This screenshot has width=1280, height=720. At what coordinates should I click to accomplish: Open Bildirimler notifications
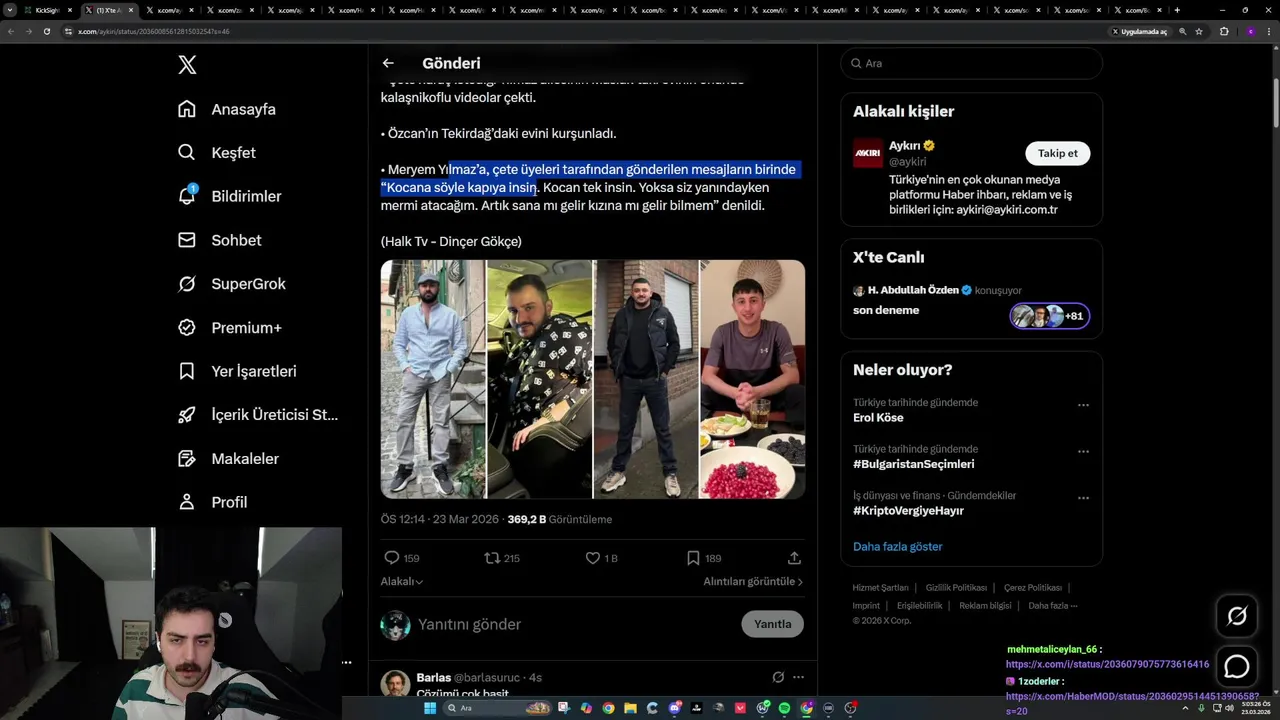click(x=229, y=196)
